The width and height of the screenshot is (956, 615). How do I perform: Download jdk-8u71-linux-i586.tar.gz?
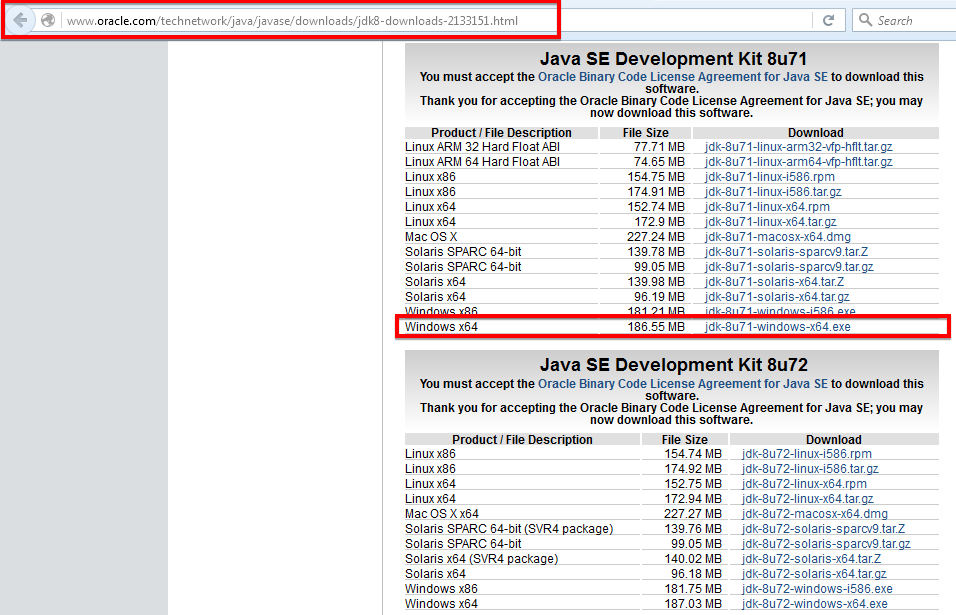772,192
